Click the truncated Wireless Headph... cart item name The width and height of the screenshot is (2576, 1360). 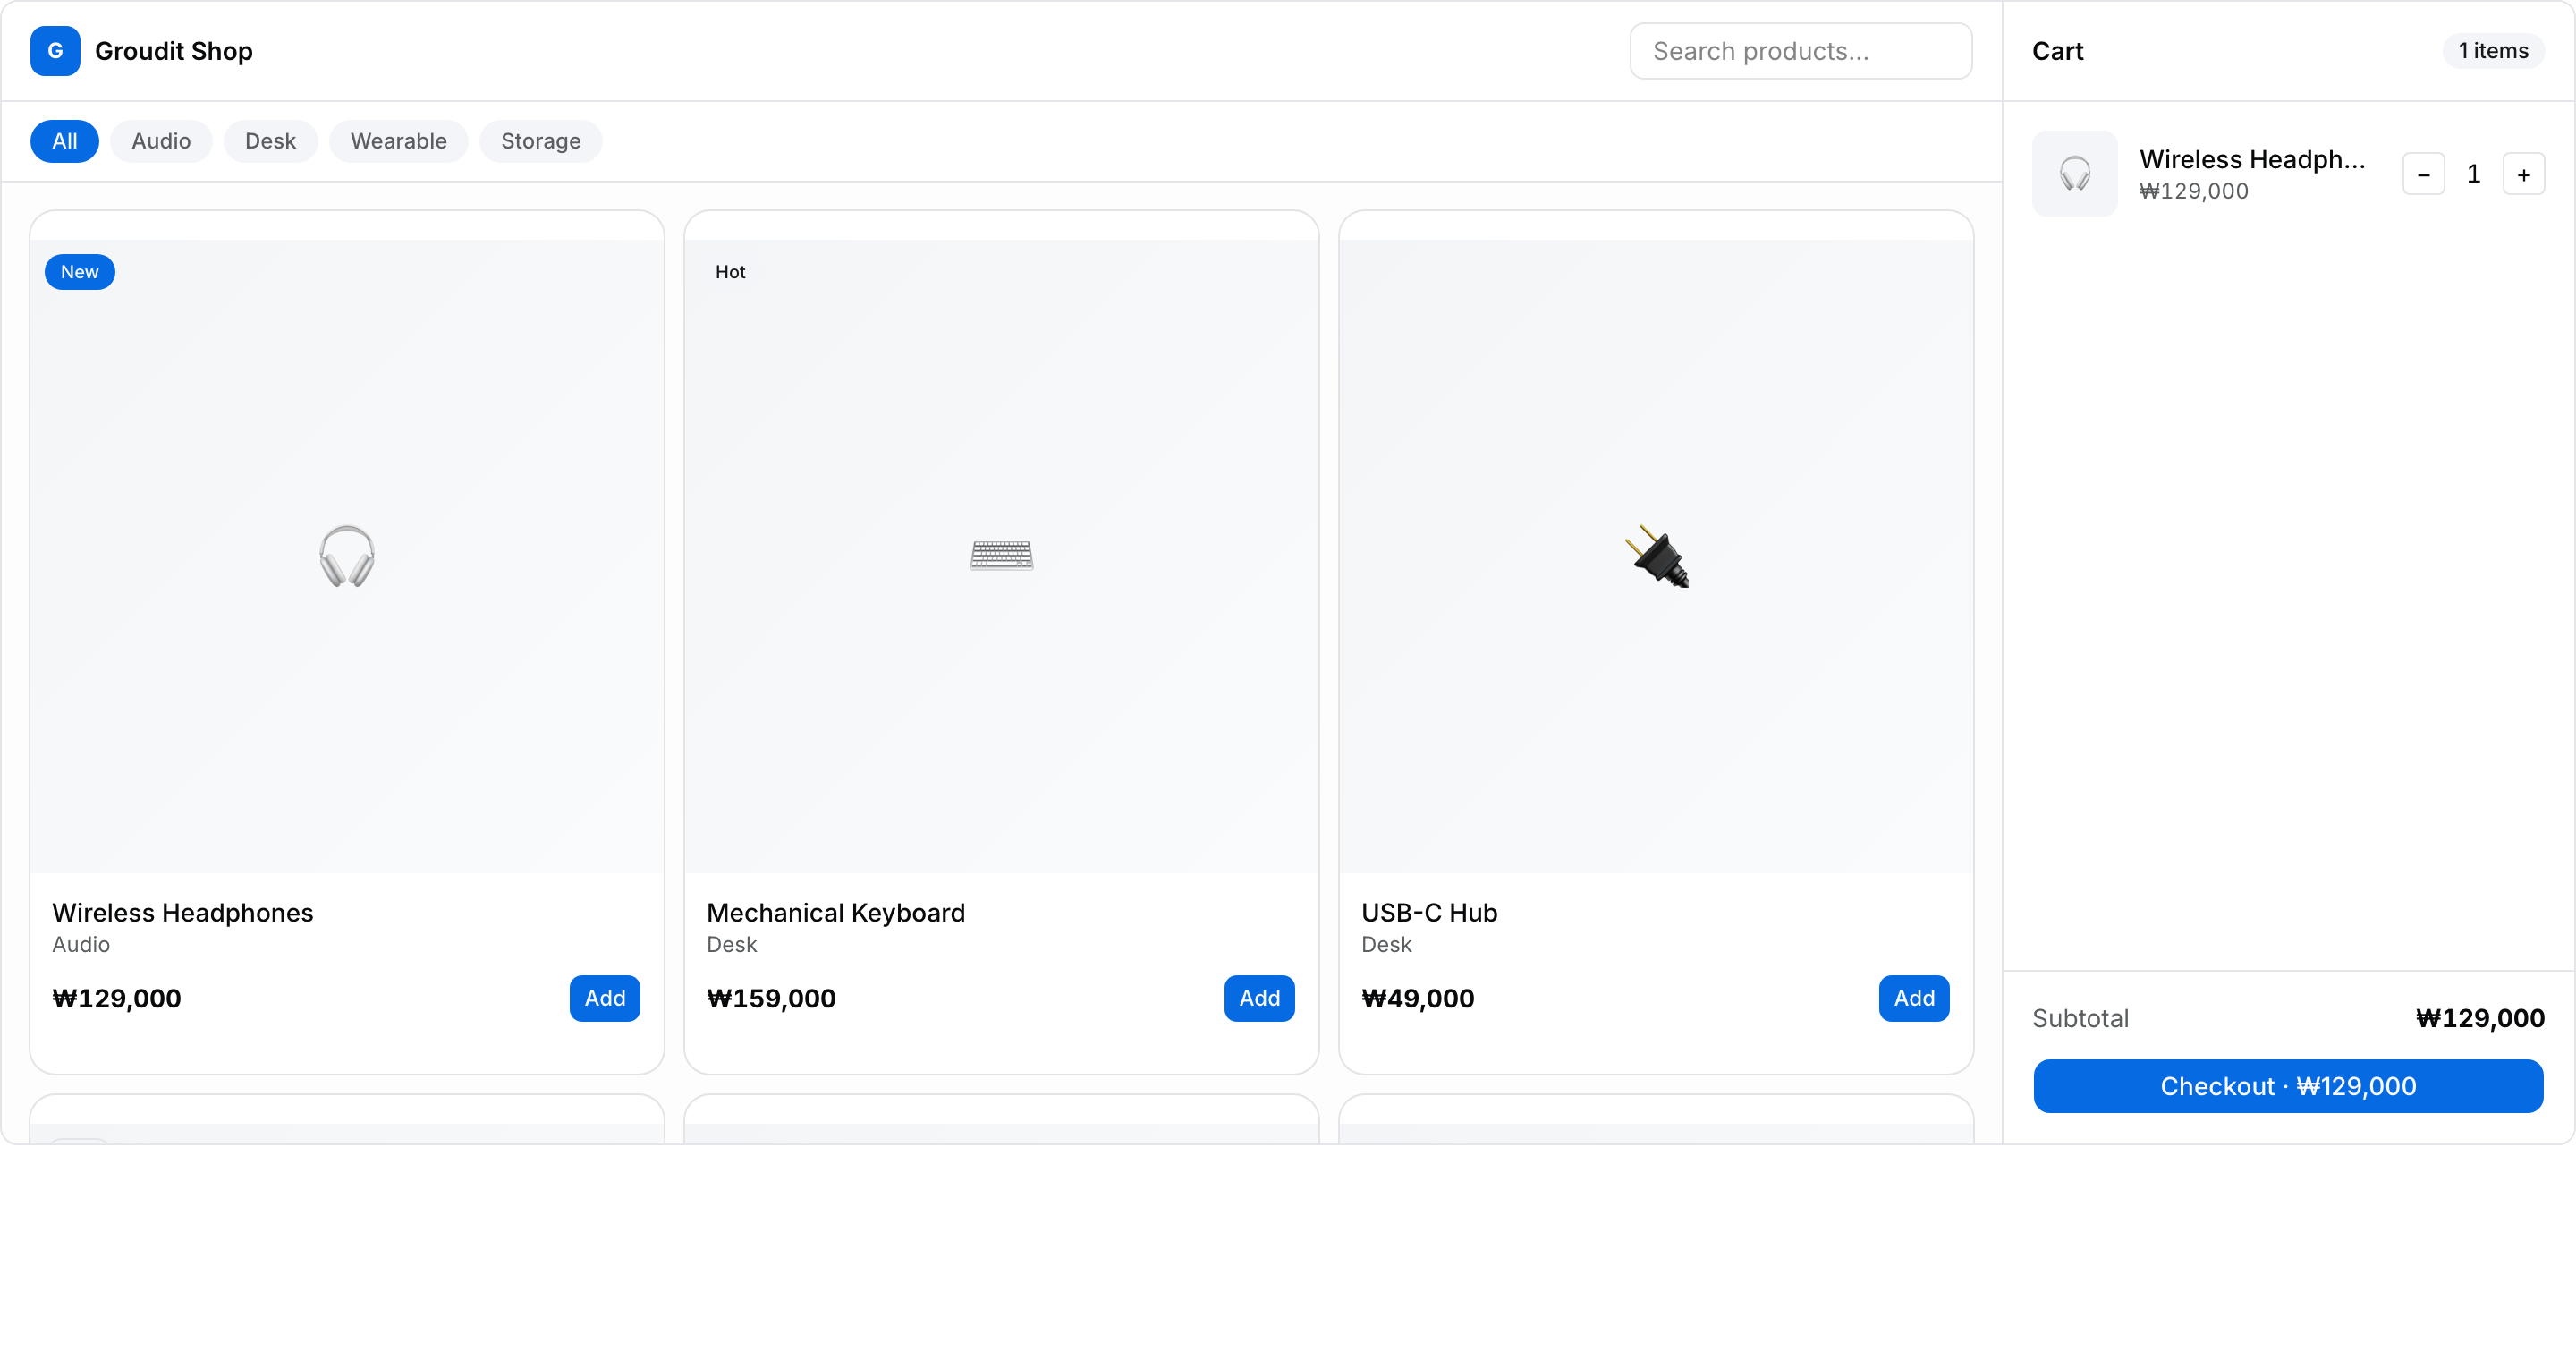2252,159
